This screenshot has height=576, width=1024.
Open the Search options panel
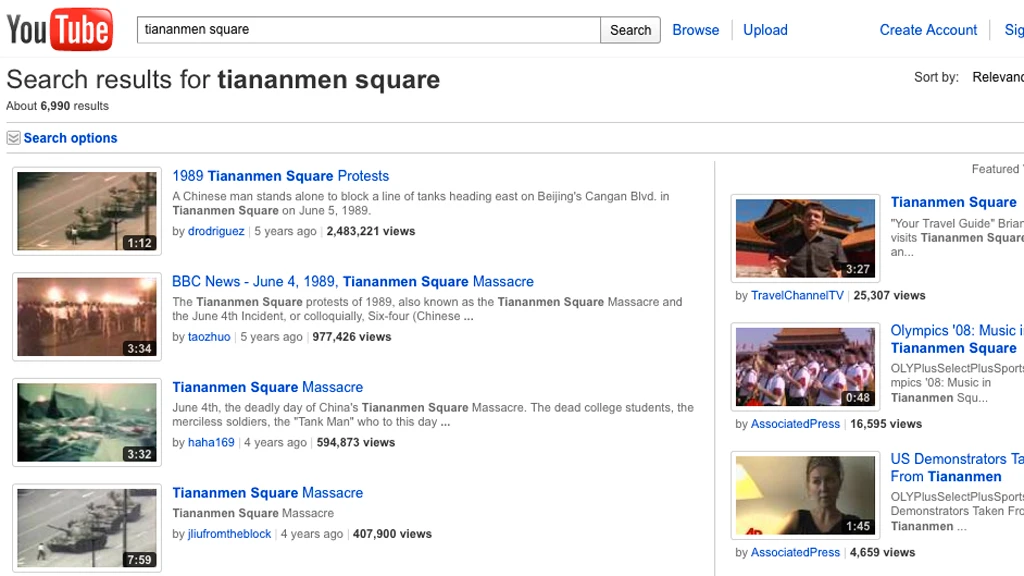click(71, 138)
